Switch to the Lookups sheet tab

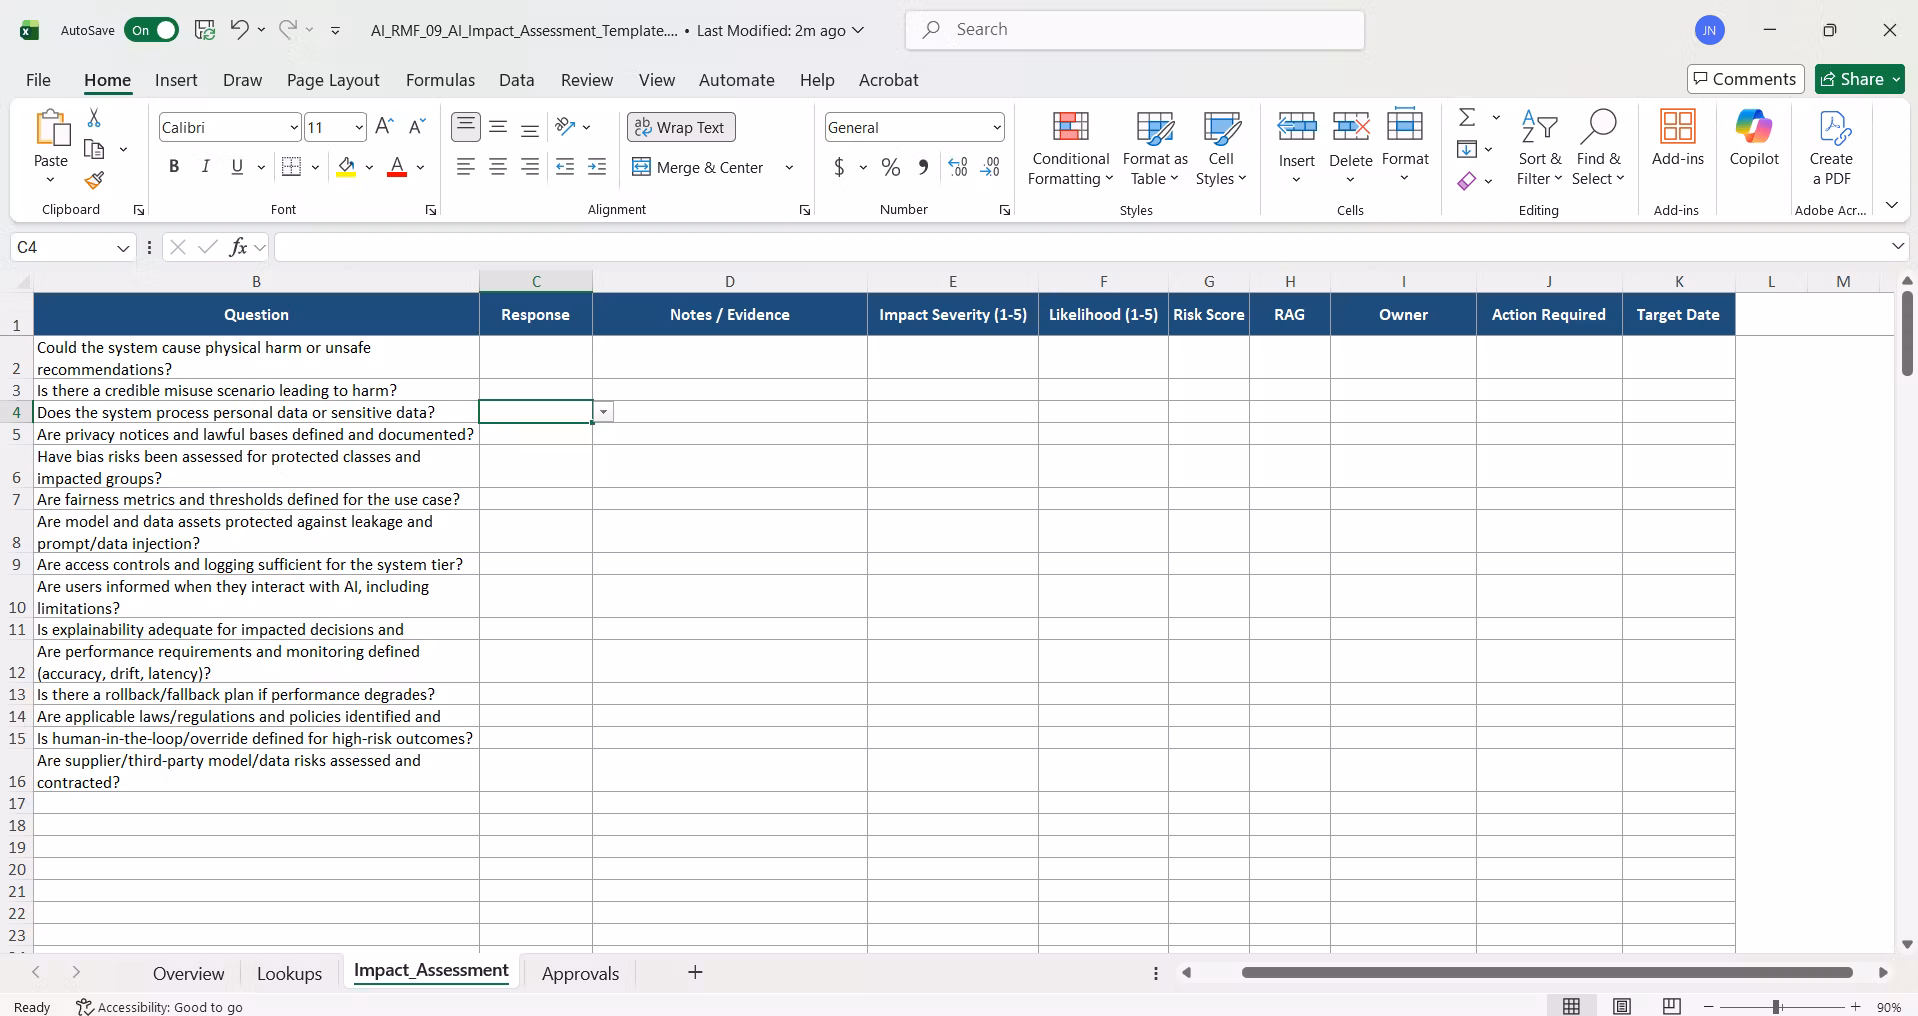point(289,973)
